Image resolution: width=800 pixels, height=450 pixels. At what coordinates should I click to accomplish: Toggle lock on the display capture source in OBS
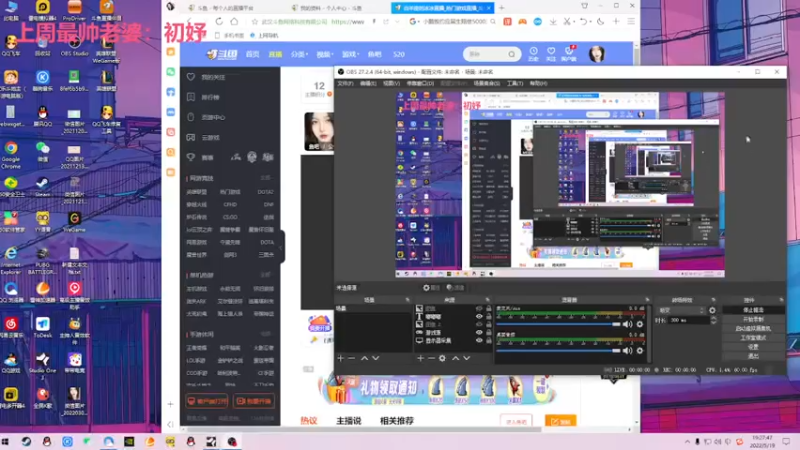pos(488,340)
